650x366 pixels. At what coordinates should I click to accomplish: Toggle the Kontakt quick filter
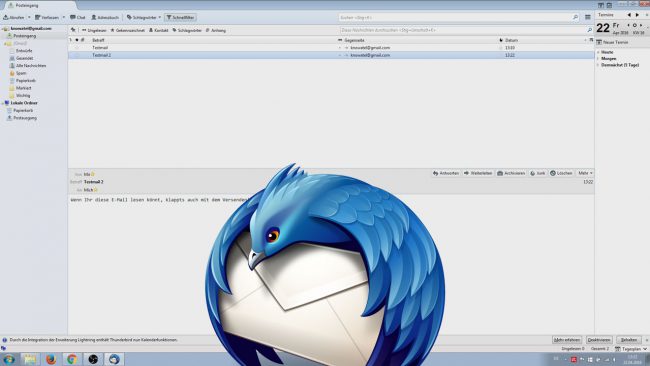point(159,30)
